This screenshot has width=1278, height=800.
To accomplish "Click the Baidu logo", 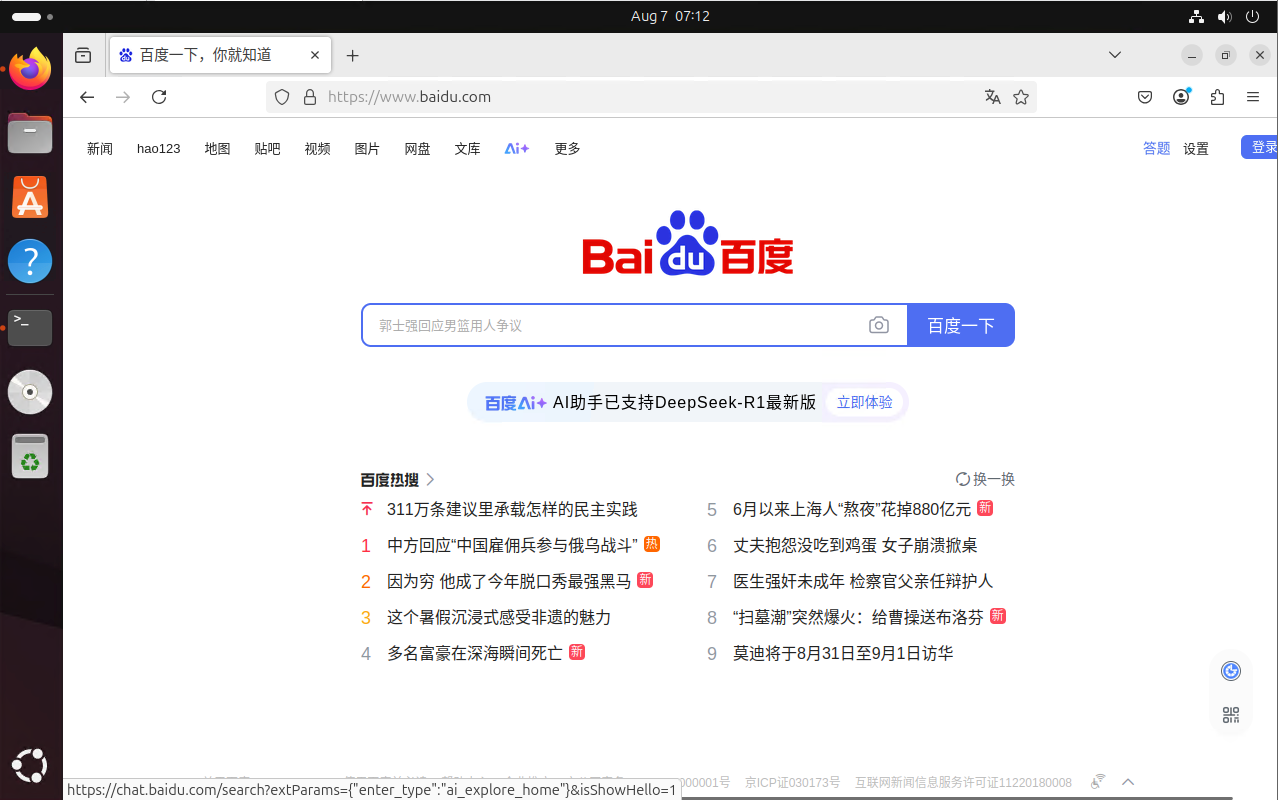I will 688,243.
